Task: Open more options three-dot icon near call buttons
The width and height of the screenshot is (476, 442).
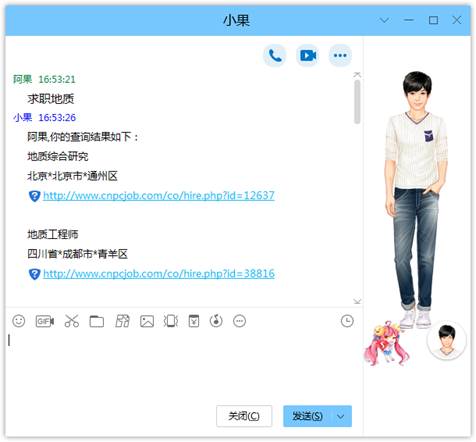Action: click(x=340, y=55)
